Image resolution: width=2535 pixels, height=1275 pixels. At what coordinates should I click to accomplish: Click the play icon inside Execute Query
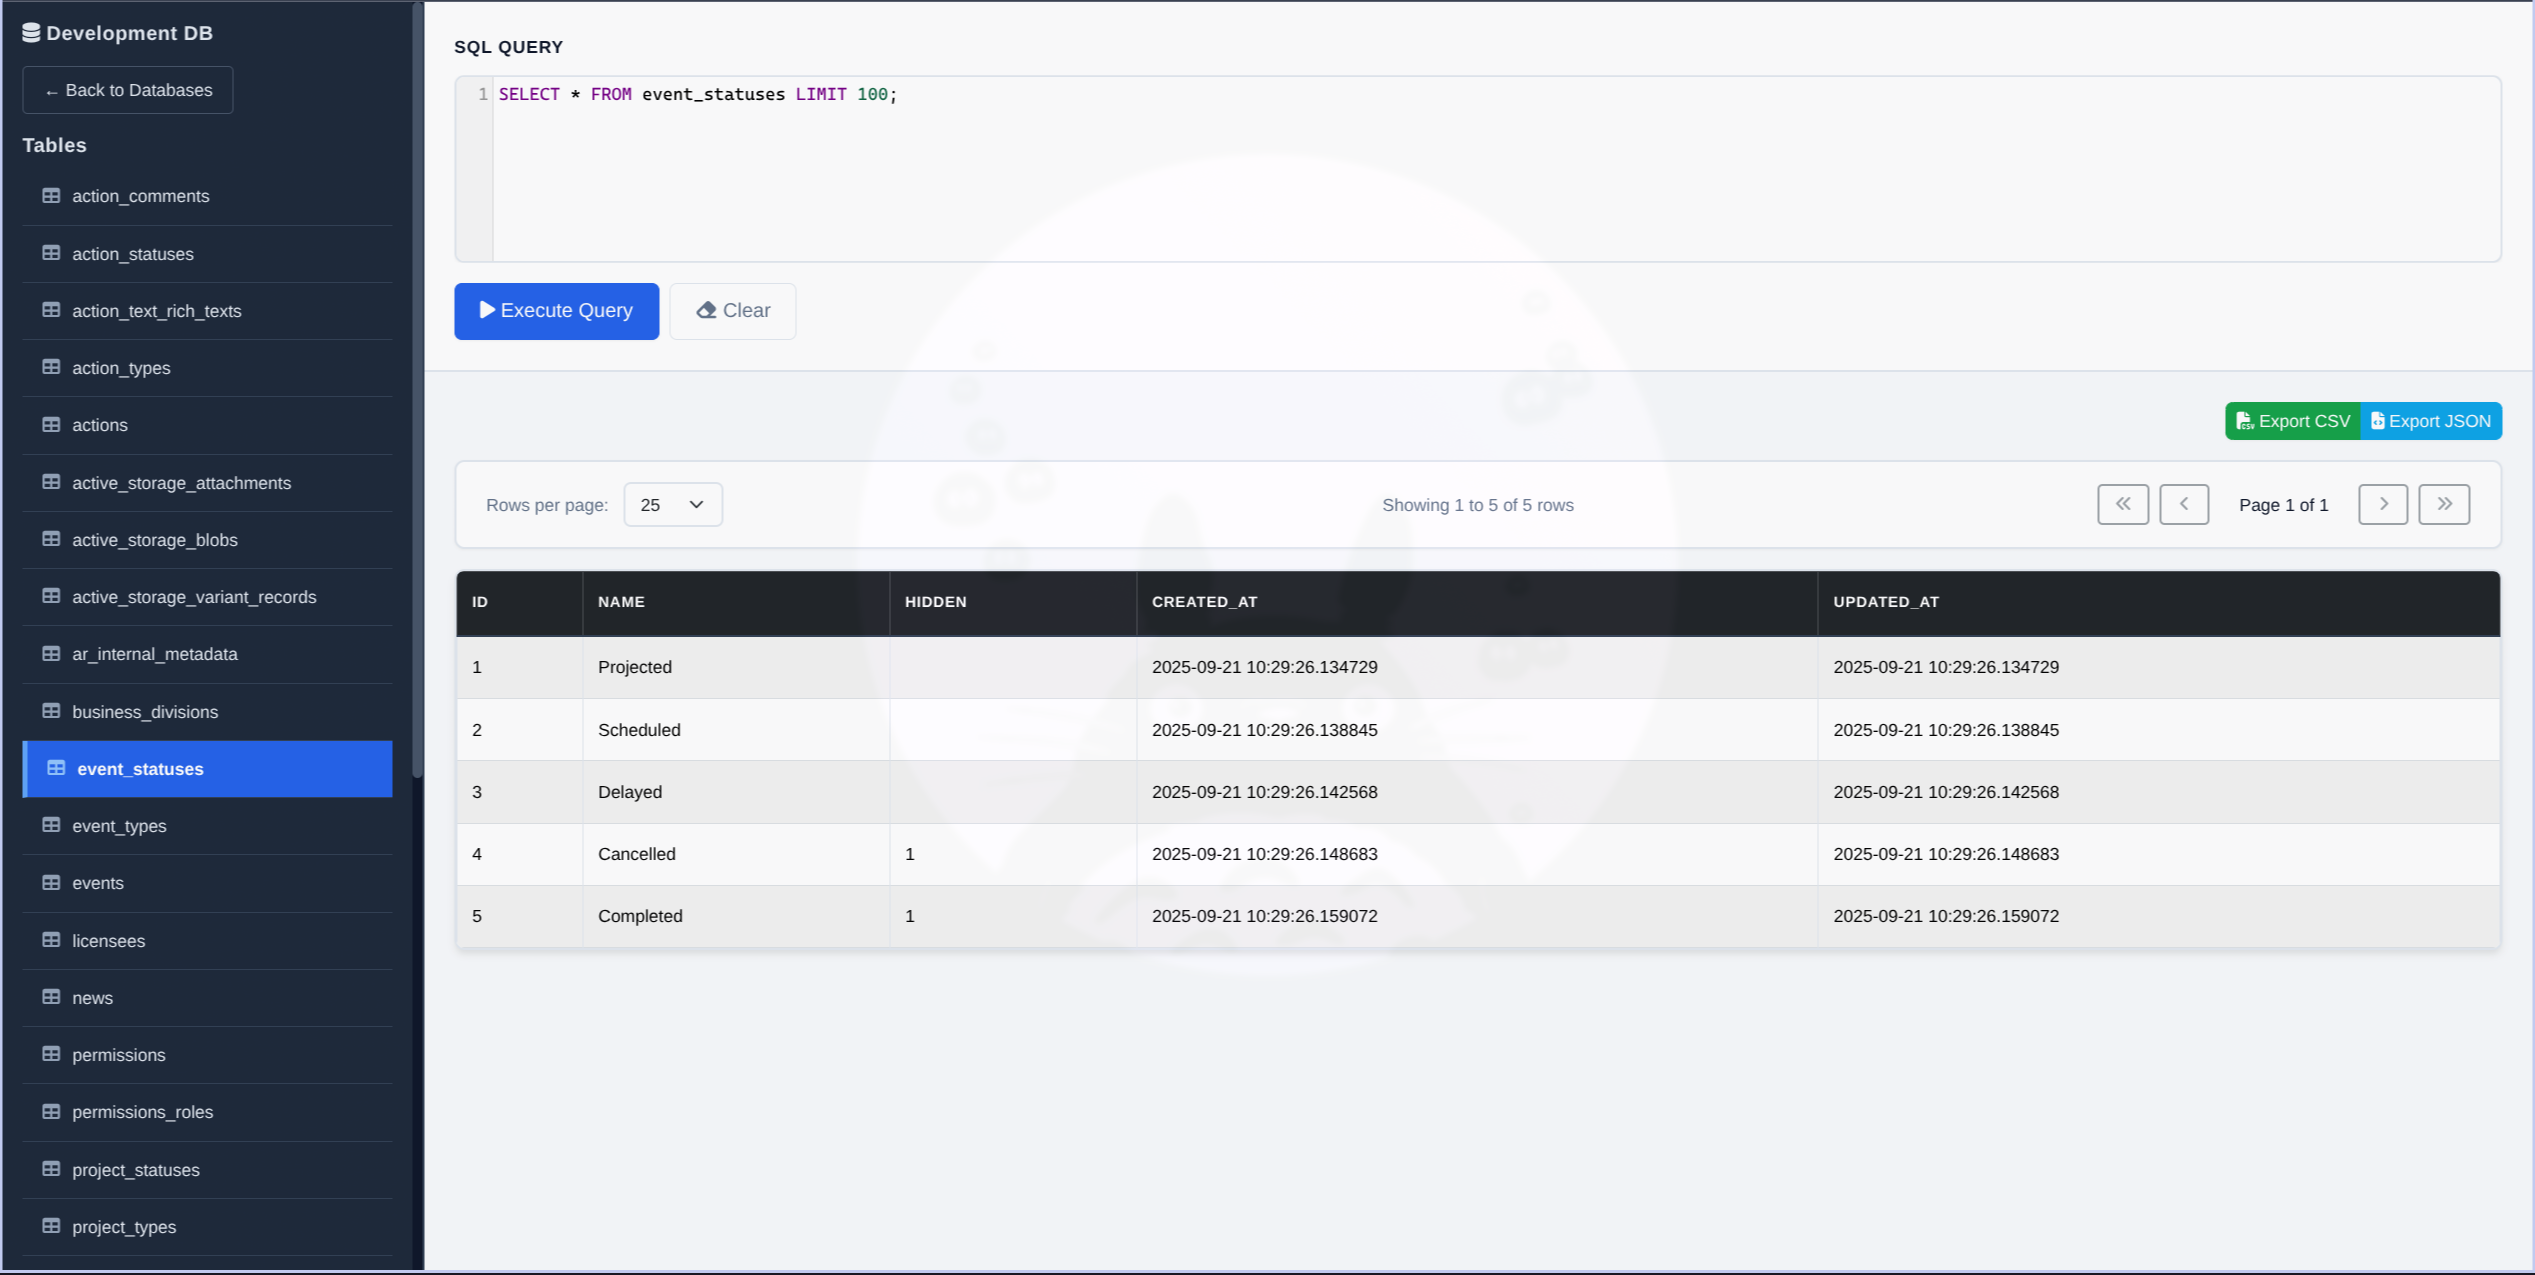[487, 311]
